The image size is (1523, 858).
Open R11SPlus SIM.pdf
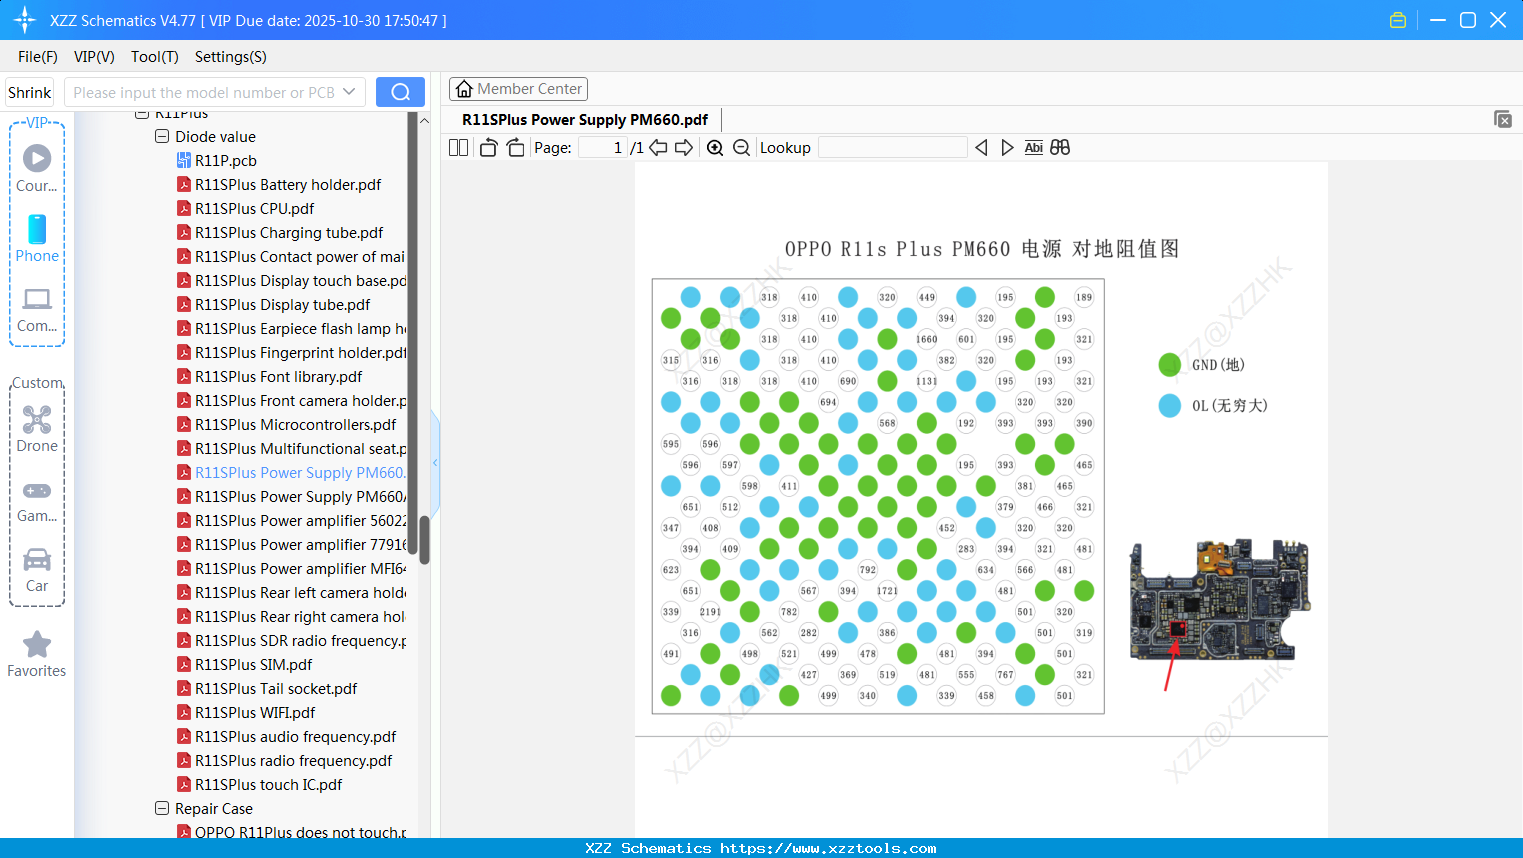click(x=253, y=664)
